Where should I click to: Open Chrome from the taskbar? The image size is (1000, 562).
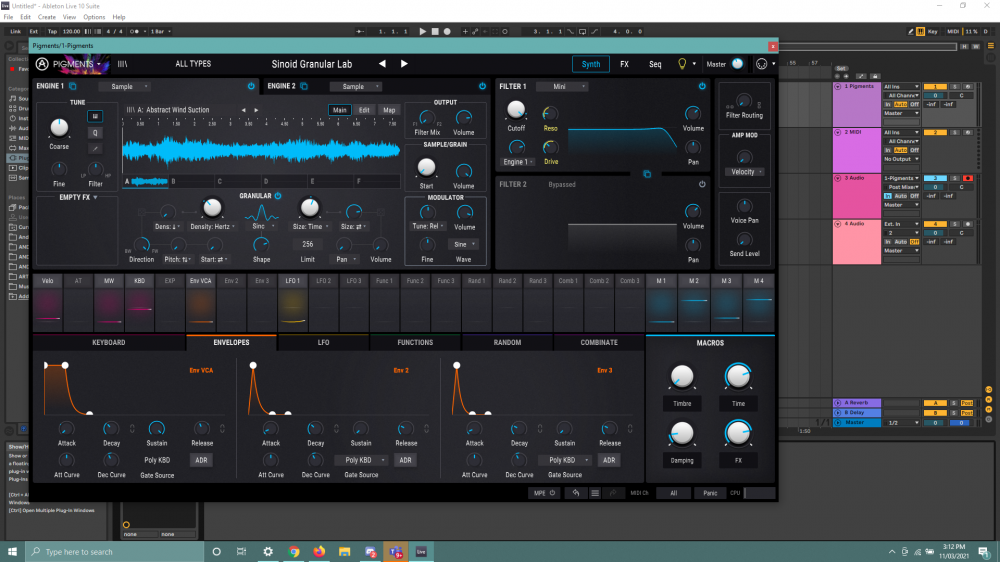tap(293, 552)
